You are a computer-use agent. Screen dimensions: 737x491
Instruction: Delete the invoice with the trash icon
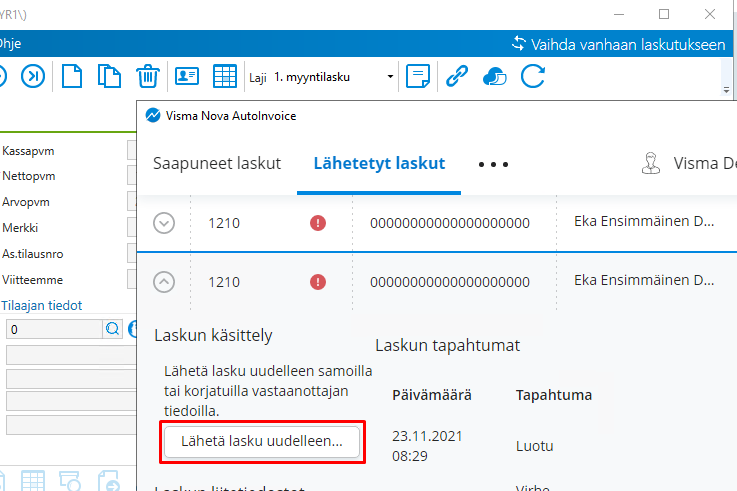coord(148,76)
